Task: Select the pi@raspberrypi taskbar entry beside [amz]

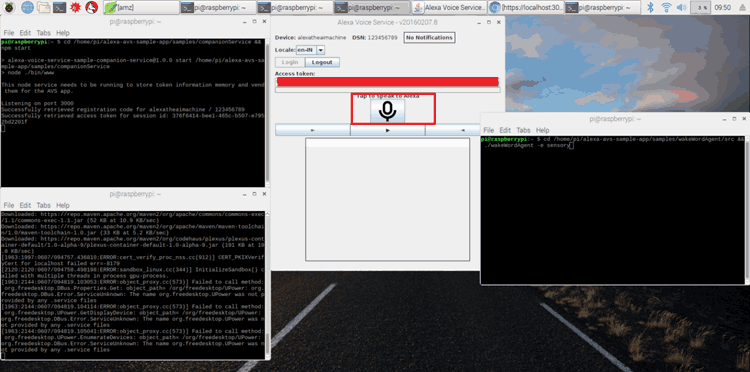Action: [x=219, y=7]
